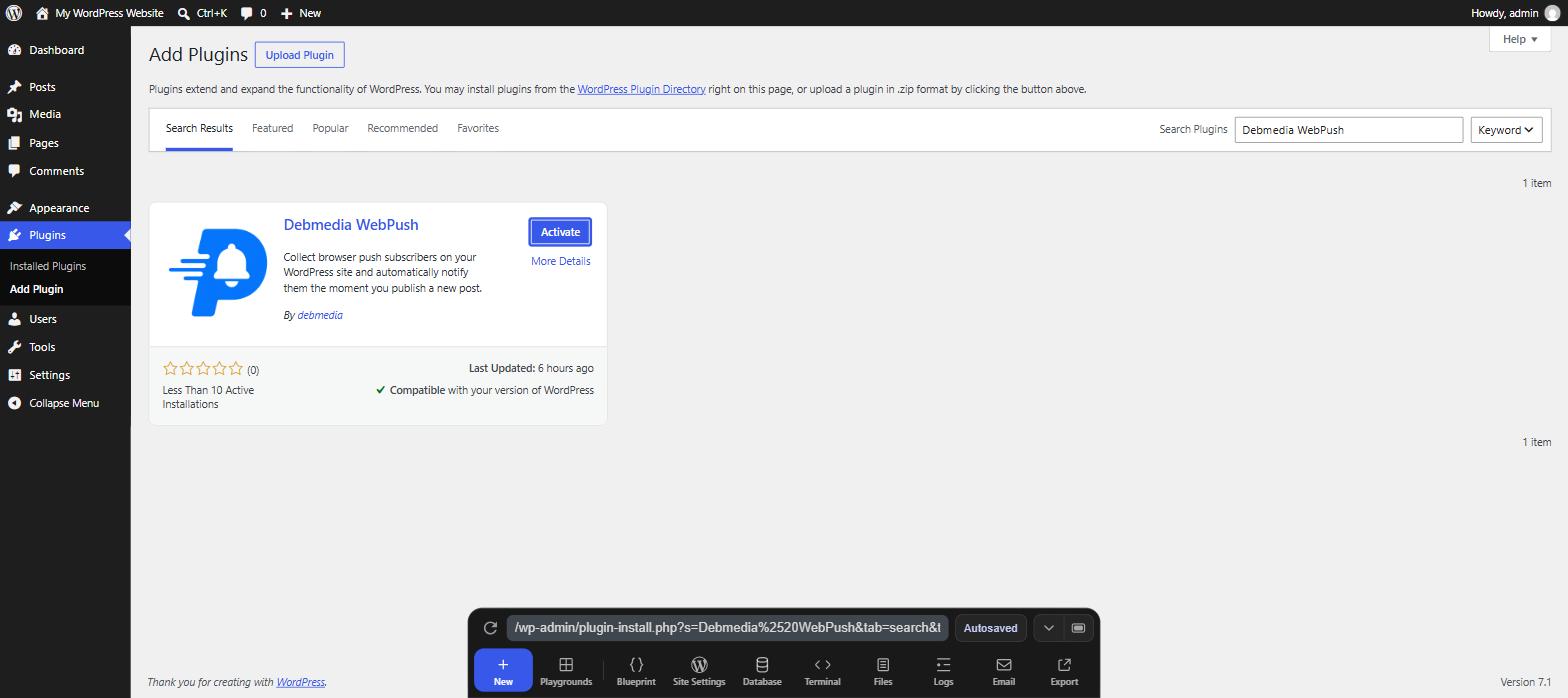Open the Terminal tool
The image size is (1568, 698).
pos(822,671)
